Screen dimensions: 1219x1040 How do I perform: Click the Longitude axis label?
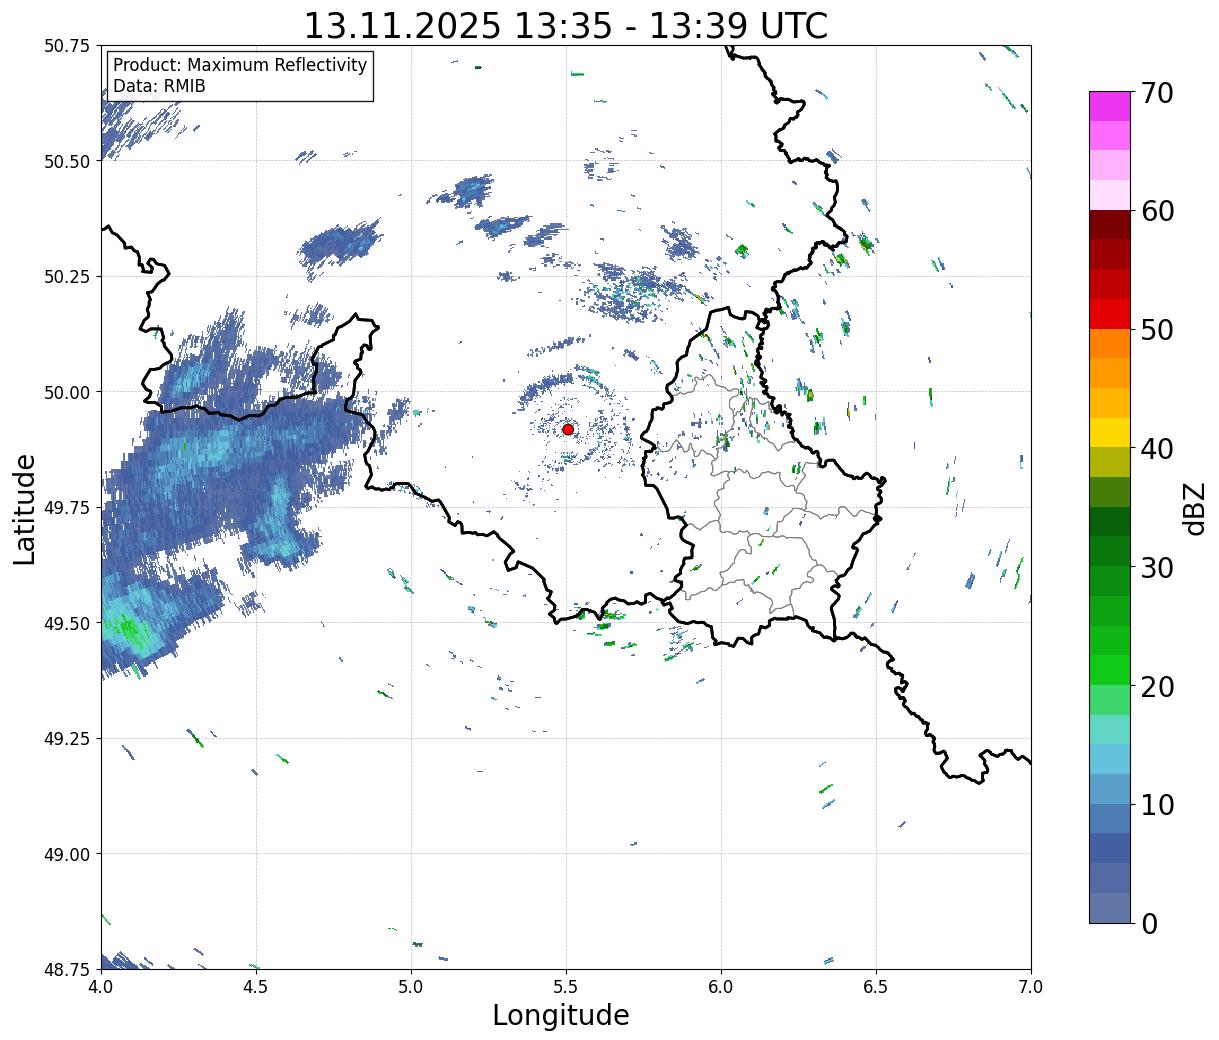click(x=561, y=1015)
